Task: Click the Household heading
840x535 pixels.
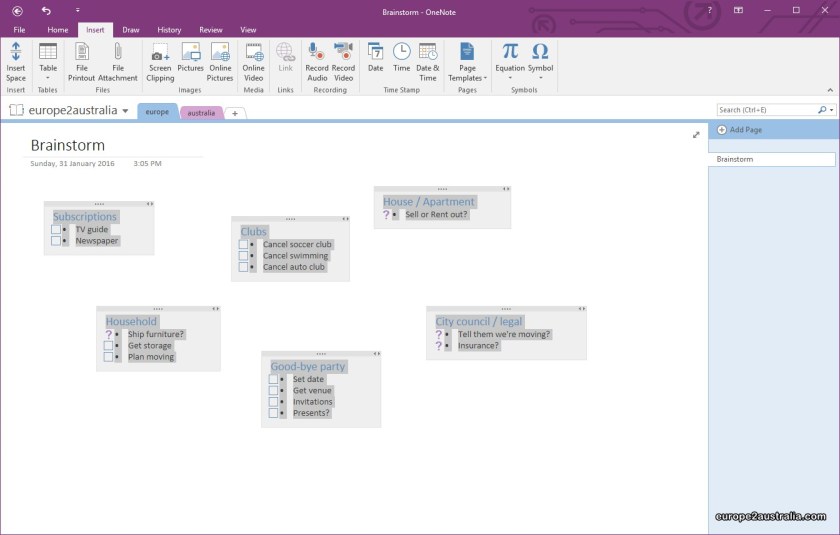Action: (x=131, y=322)
